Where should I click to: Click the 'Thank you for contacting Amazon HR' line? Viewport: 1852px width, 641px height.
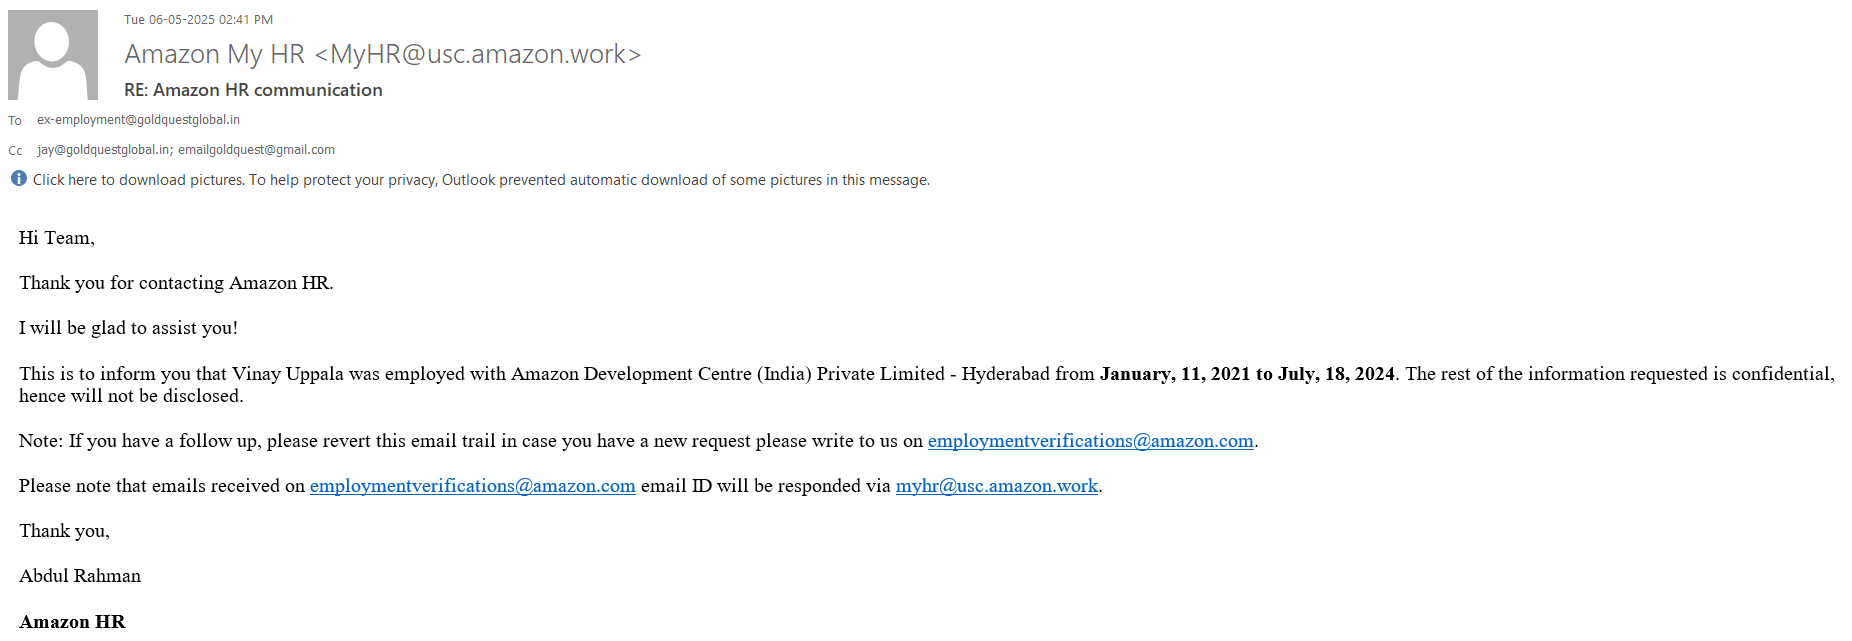tap(176, 283)
